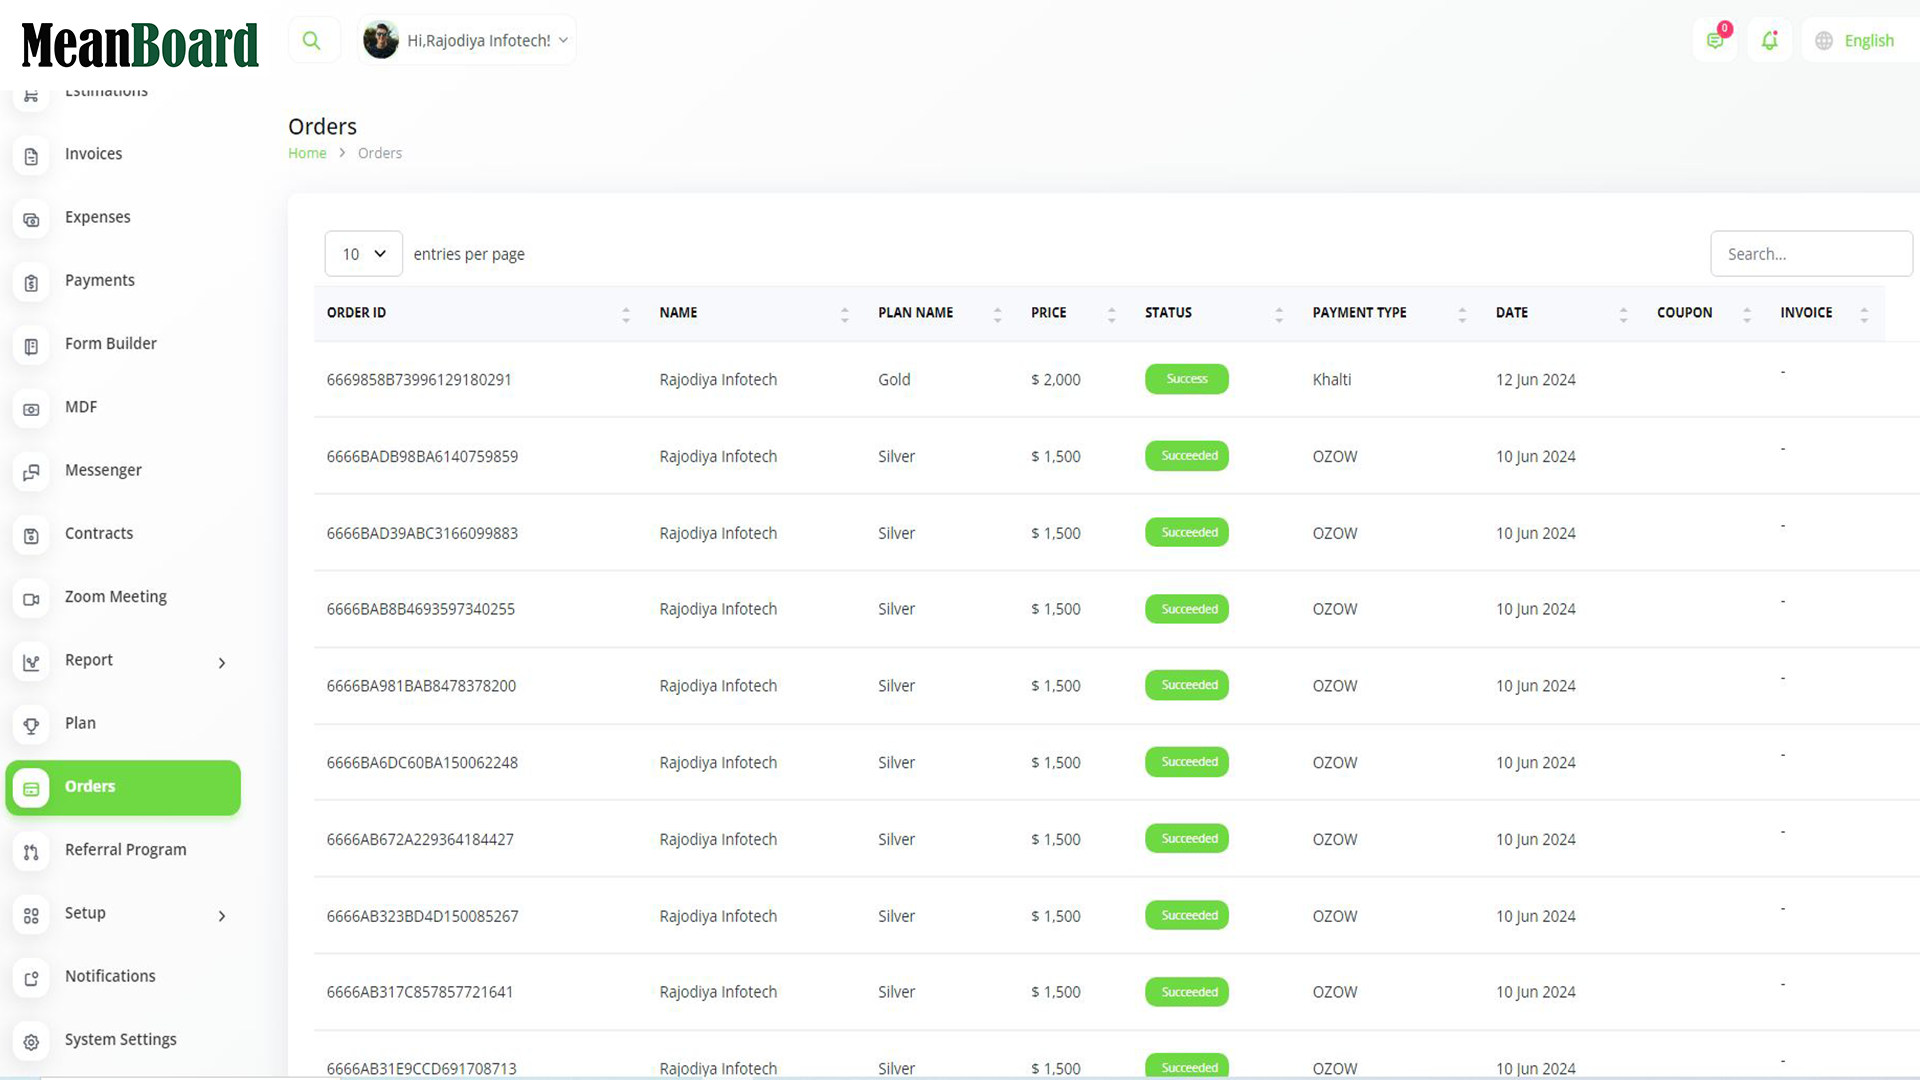Open the notifications bell icon
1920x1080 pixels.
tap(1769, 41)
